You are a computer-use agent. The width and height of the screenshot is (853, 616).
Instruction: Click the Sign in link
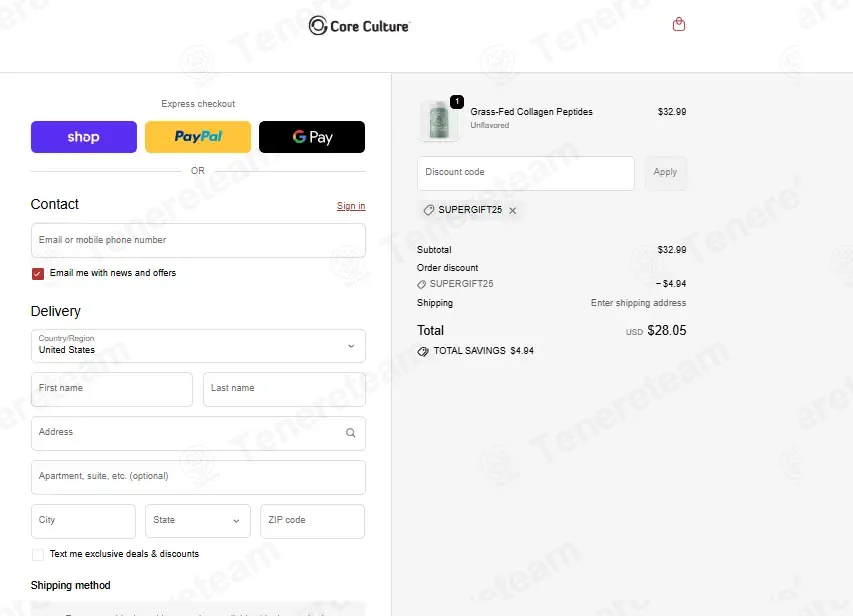point(351,206)
